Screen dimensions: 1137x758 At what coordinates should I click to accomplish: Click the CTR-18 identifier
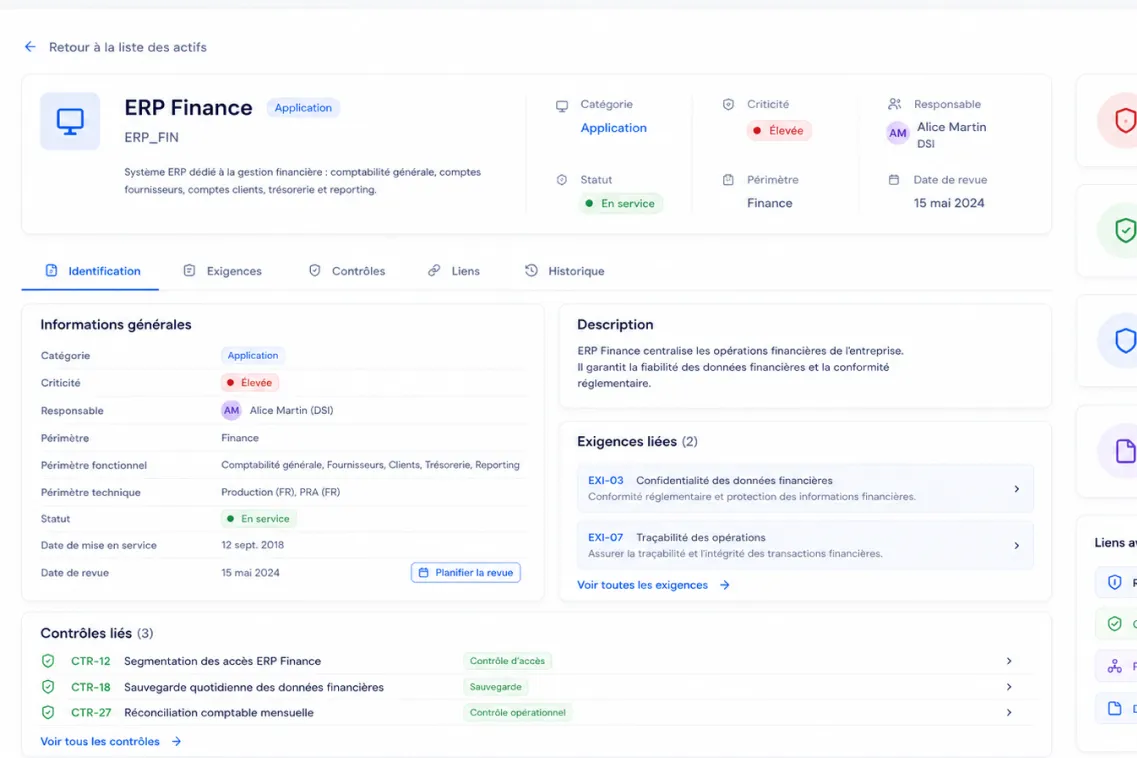pyautogui.click(x=91, y=687)
